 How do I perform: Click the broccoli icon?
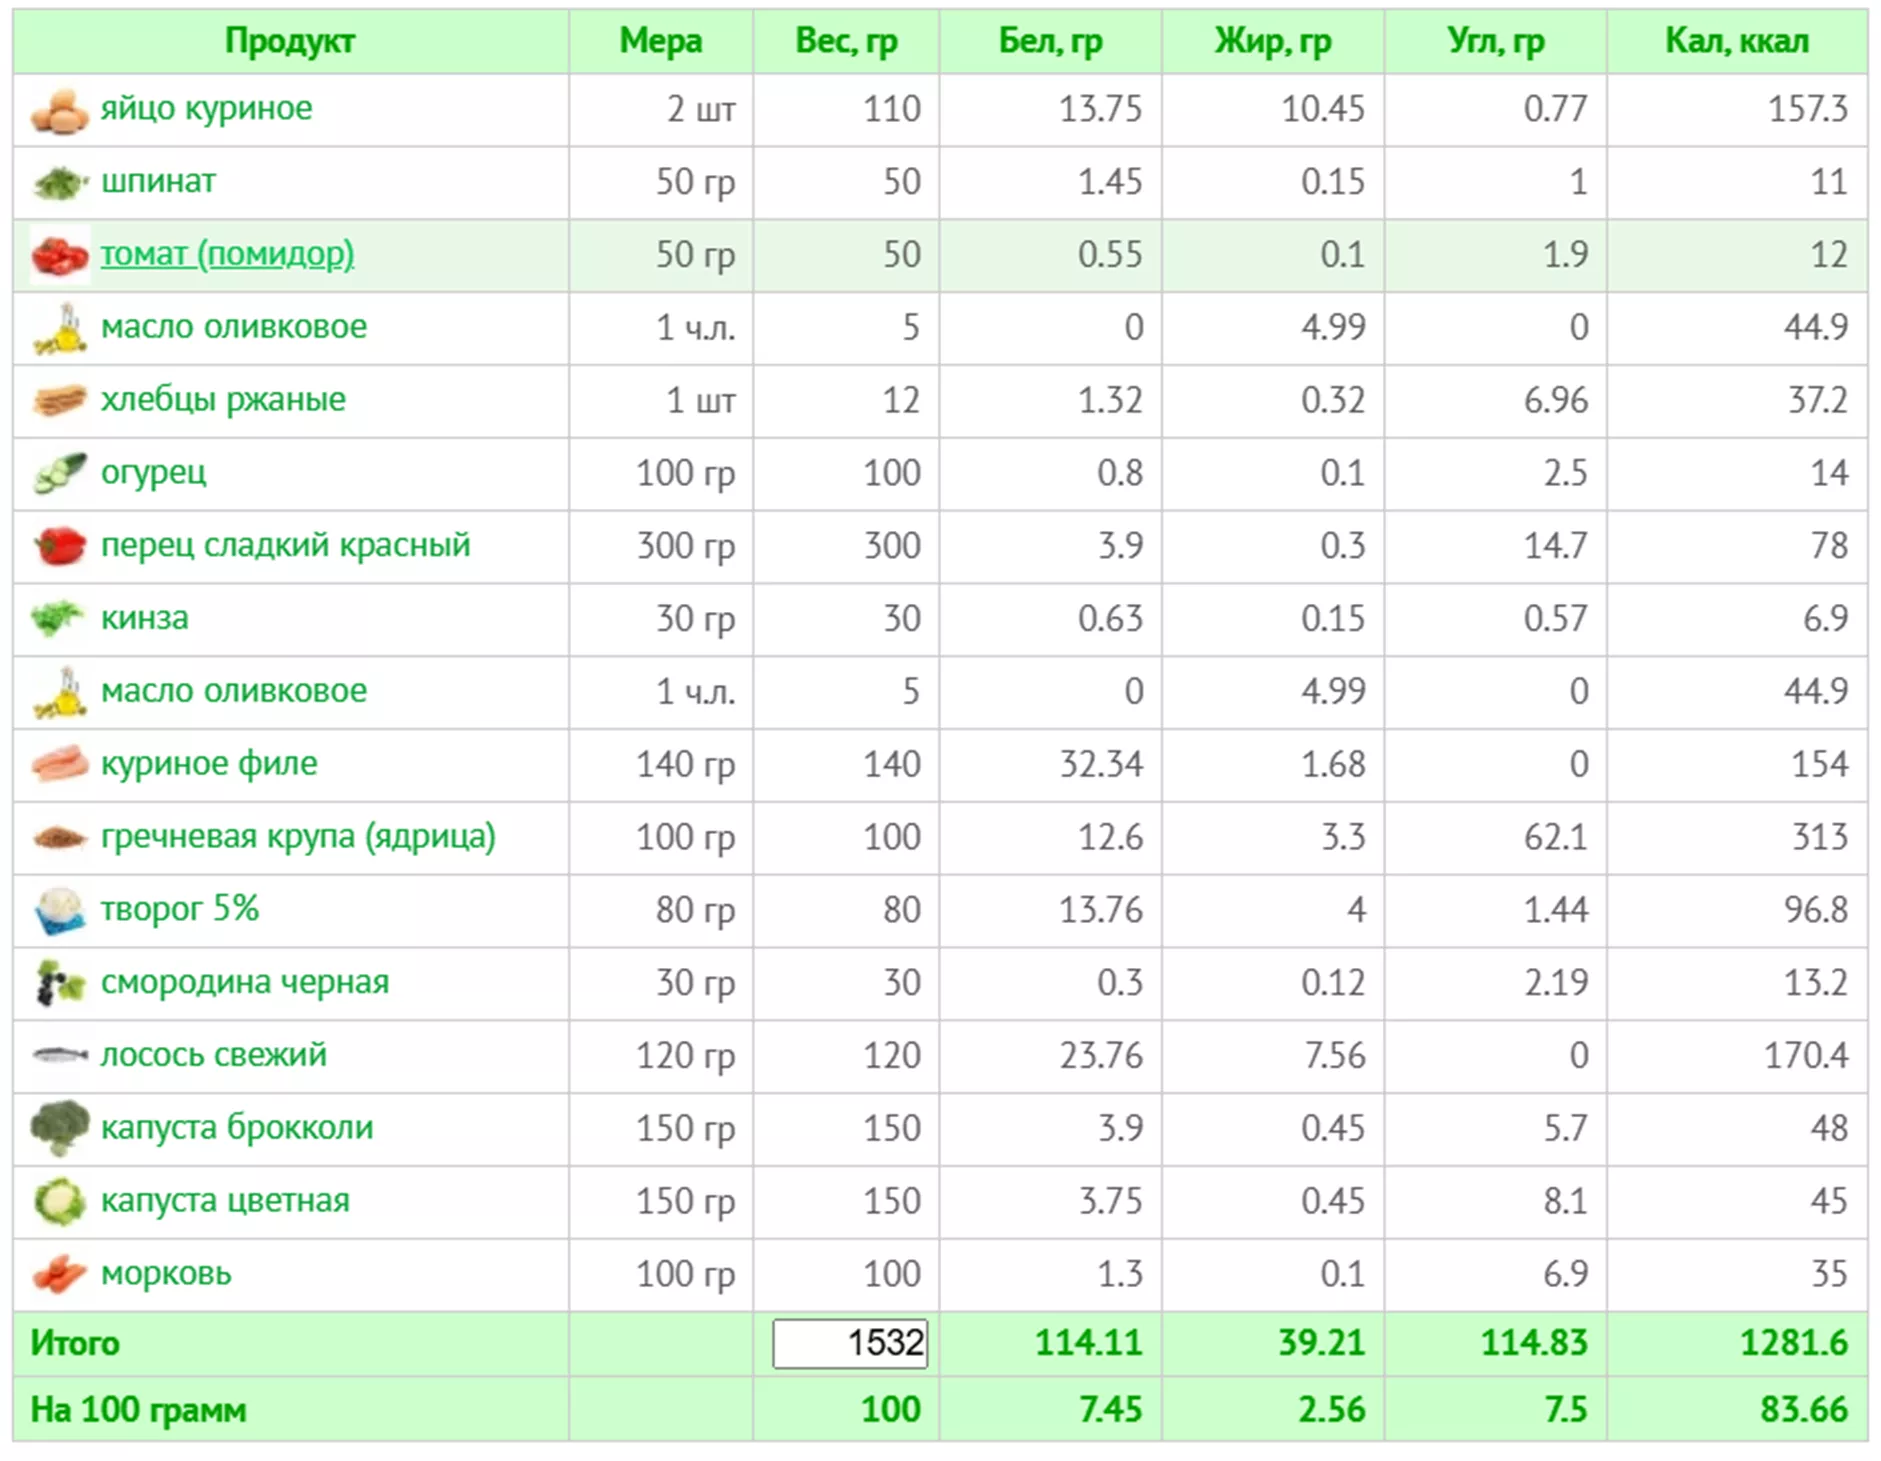click(x=59, y=1128)
